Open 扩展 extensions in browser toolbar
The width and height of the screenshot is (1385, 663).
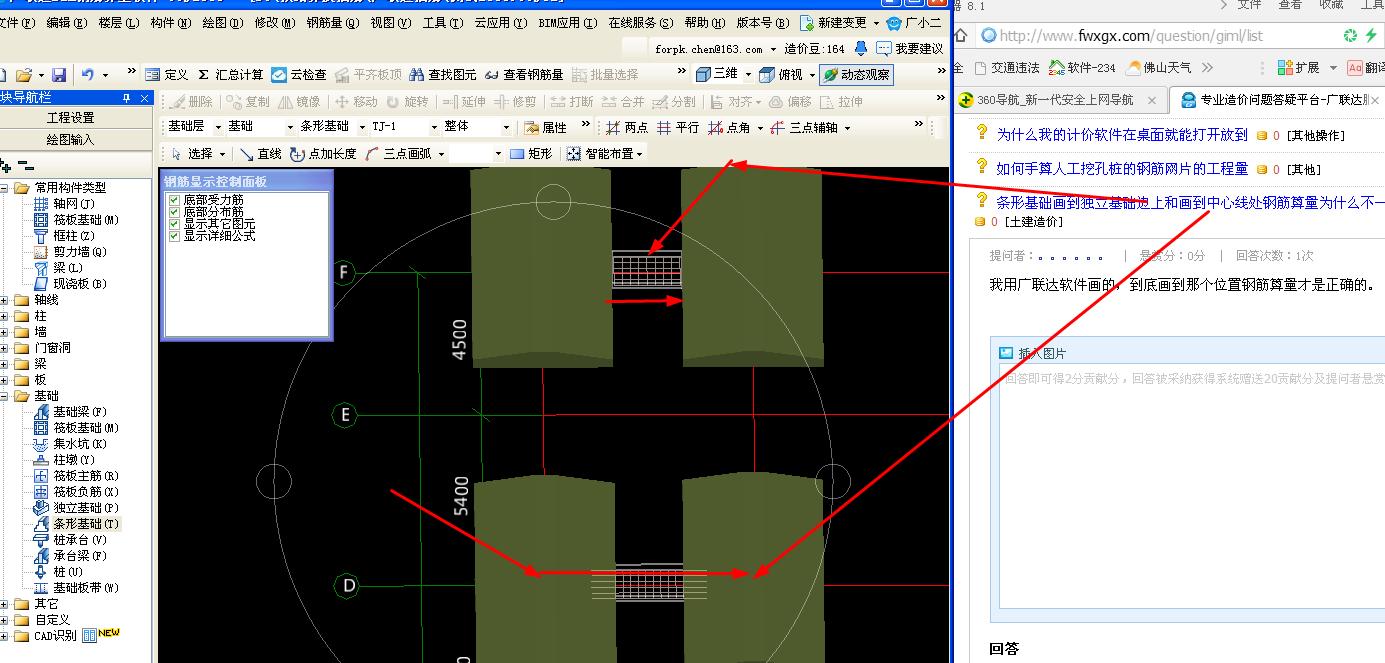1297,68
